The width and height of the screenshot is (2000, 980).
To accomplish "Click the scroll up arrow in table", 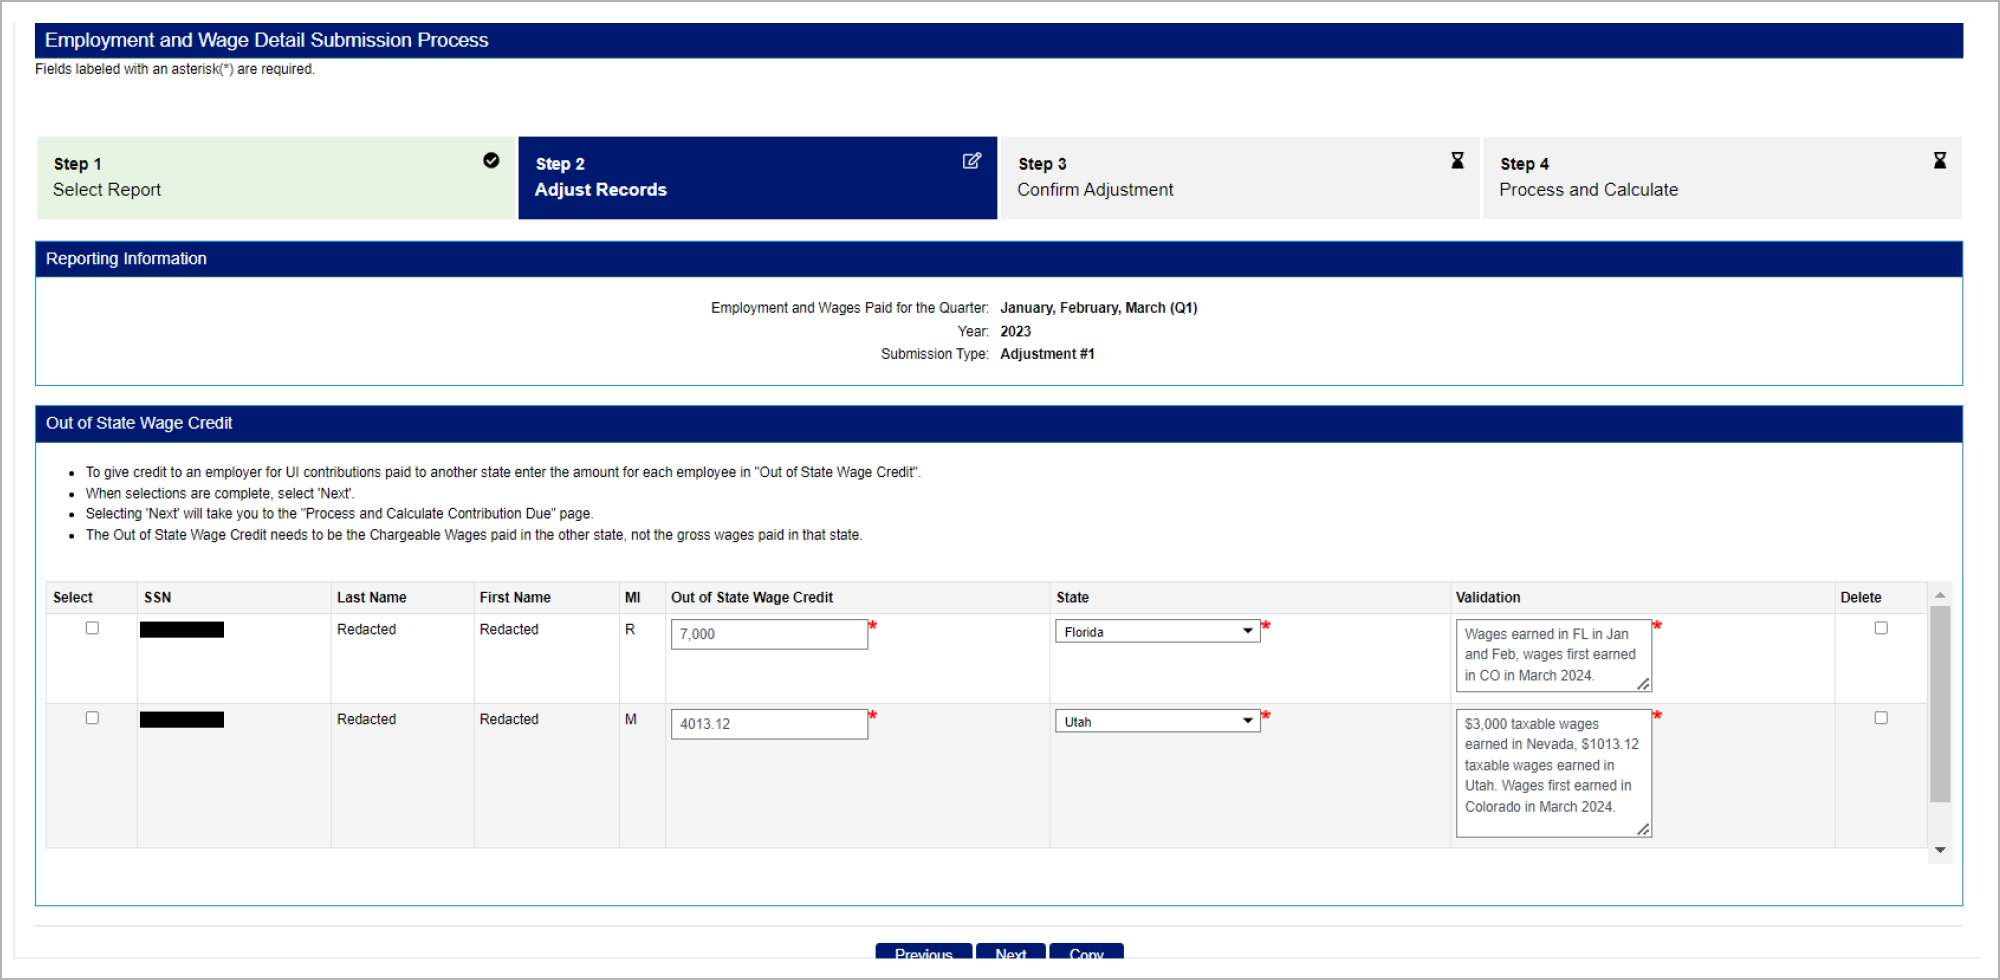I will [x=1940, y=595].
